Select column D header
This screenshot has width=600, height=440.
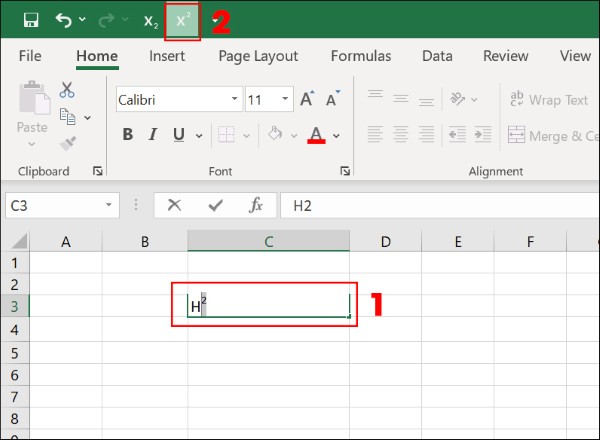pyautogui.click(x=385, y=241)
